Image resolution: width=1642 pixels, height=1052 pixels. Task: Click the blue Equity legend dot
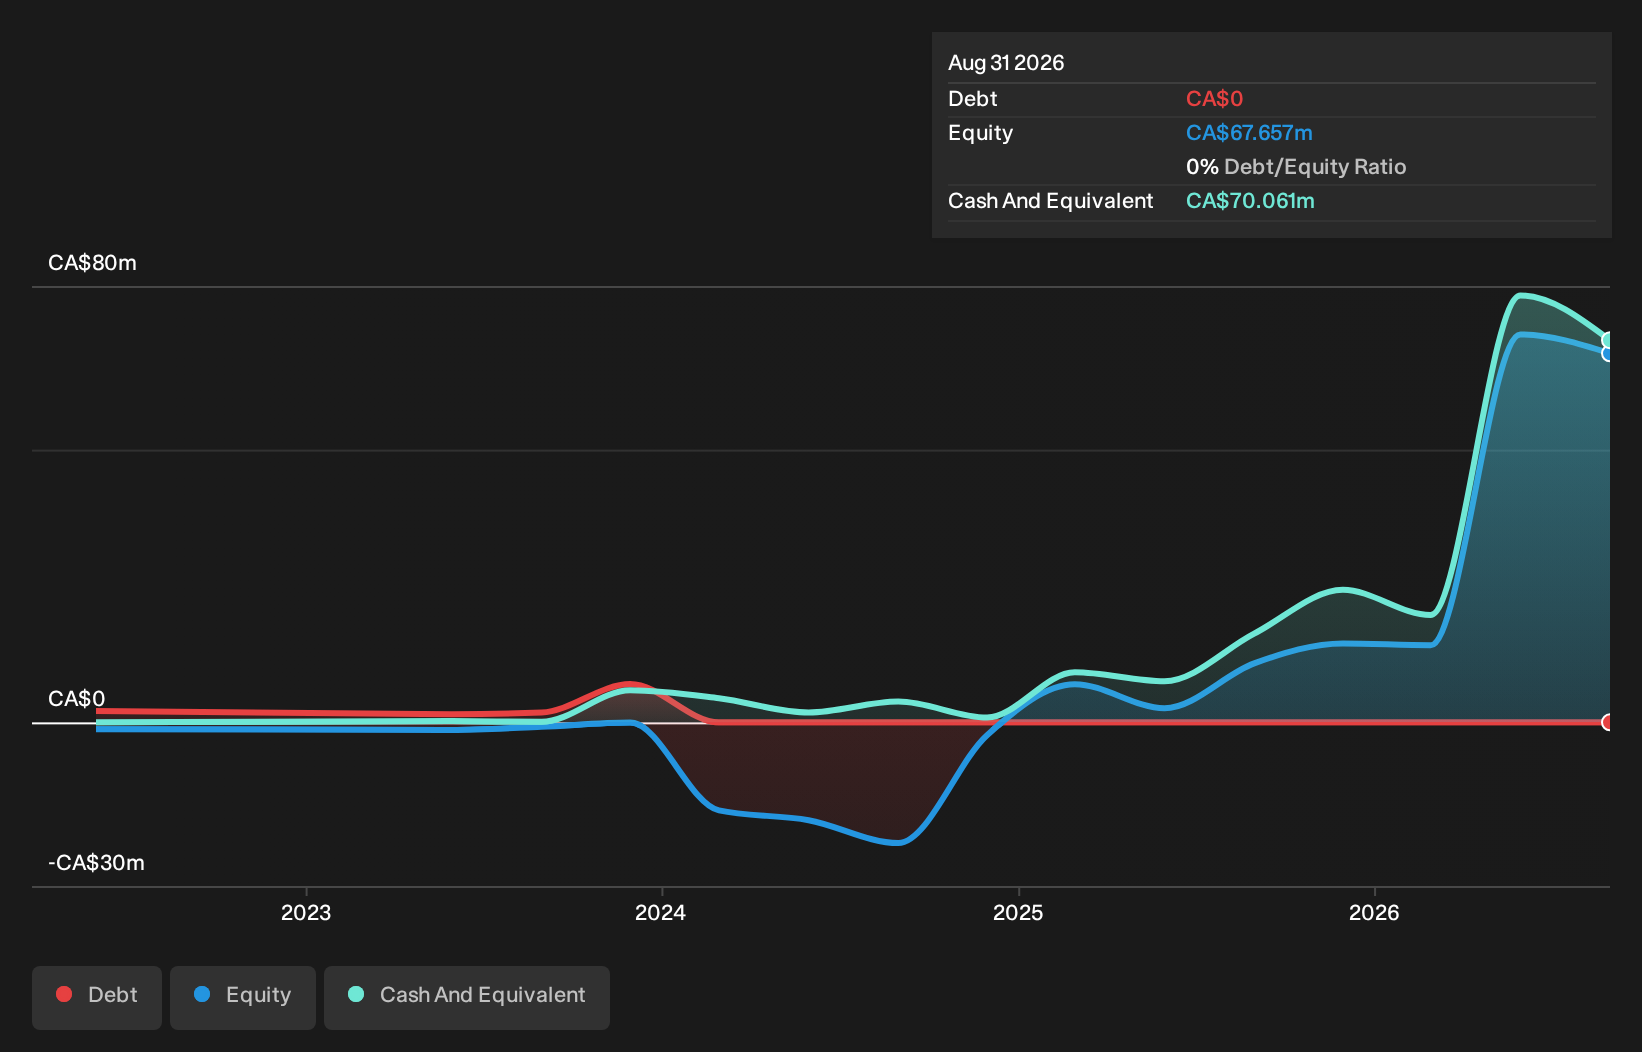coord(202,994)
